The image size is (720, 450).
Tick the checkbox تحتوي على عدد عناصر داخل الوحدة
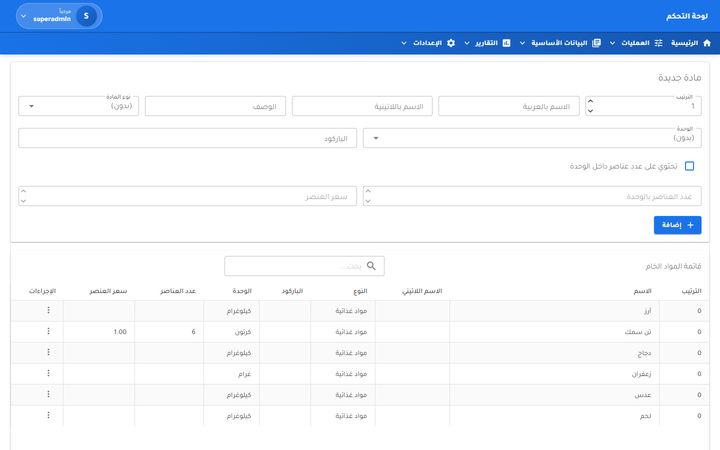point(689,166)
